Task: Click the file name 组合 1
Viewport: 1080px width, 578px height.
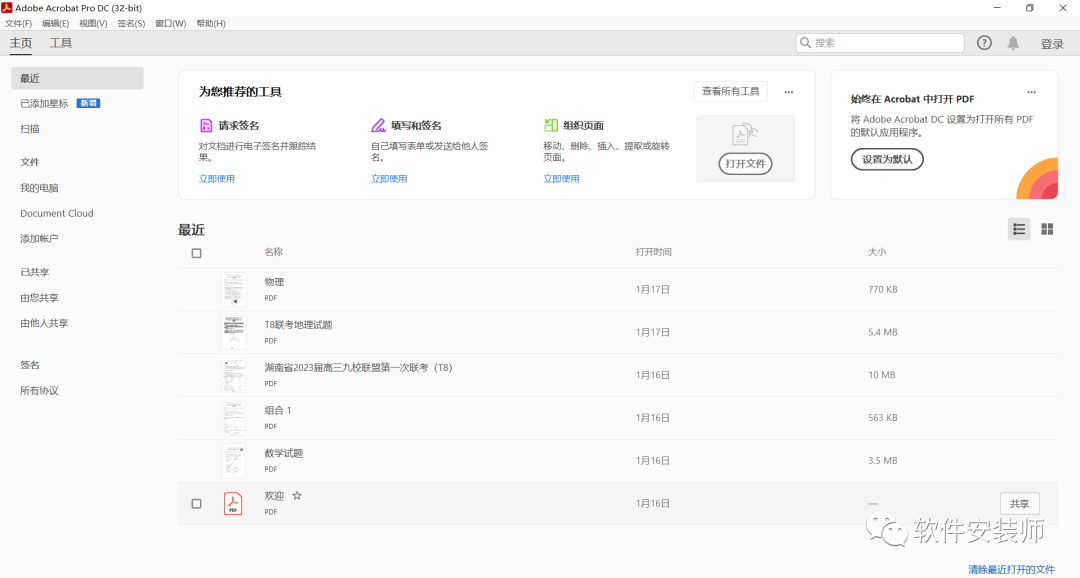Action: tap(278, 410)
